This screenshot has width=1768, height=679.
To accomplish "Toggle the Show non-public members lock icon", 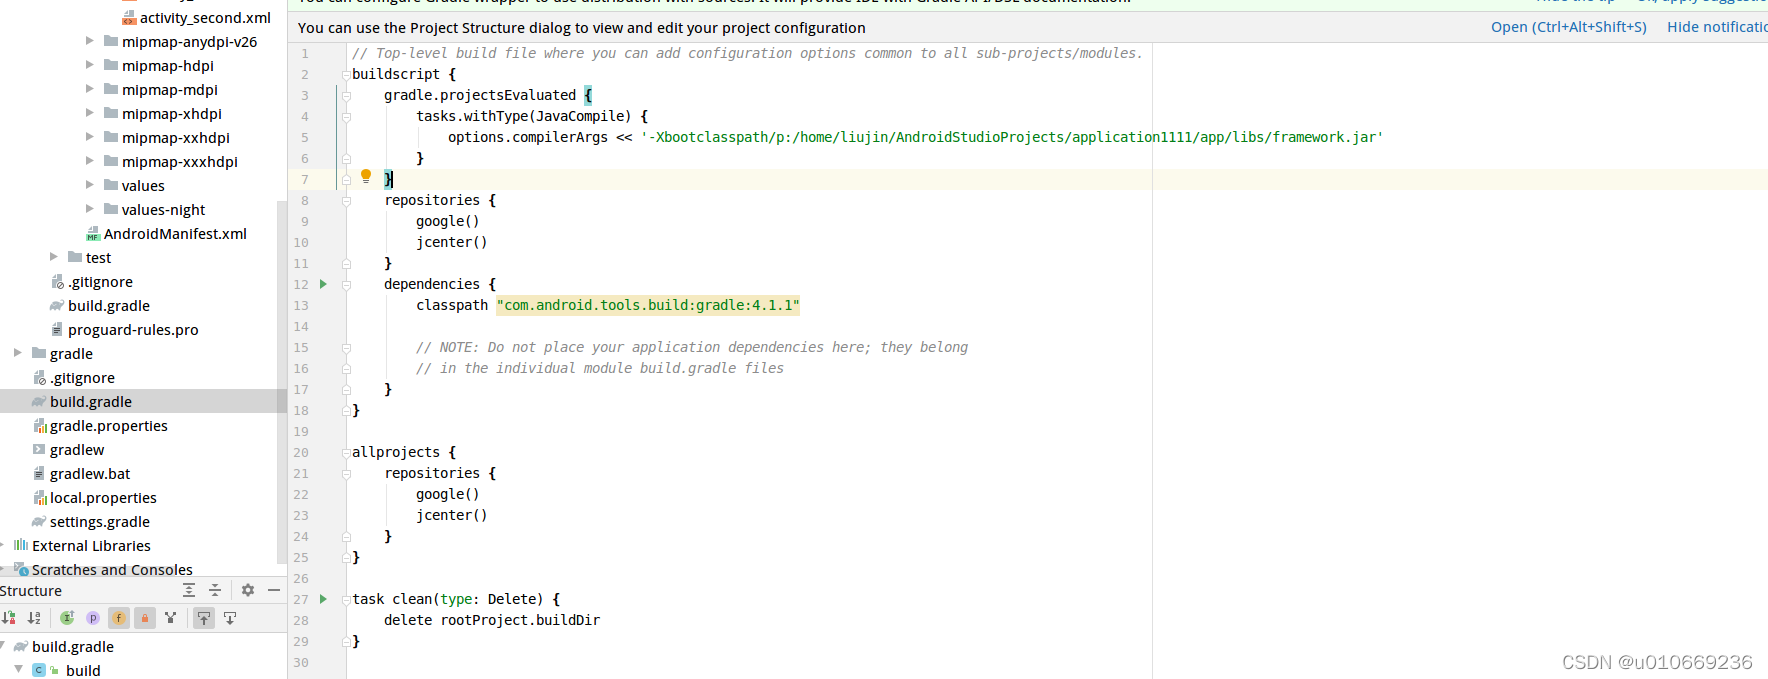I will 145,618.
